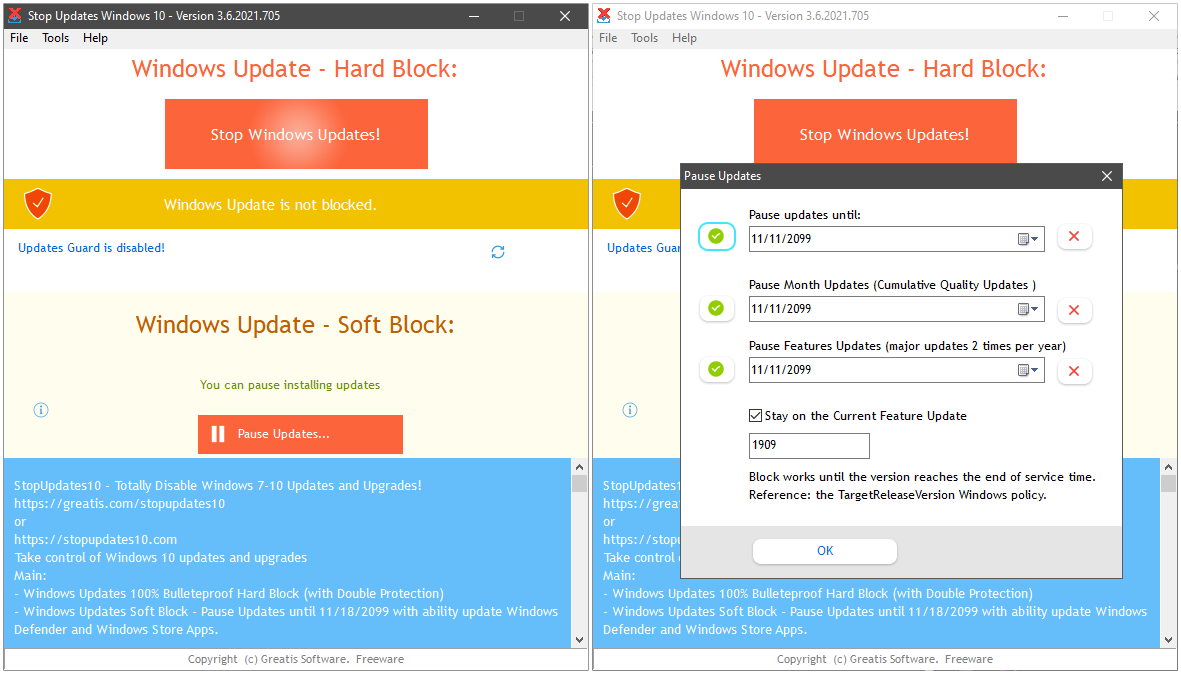Viewport: 1181px width, 674px height.
Task: Open Tools menu in right window
Action: [645, 38]
